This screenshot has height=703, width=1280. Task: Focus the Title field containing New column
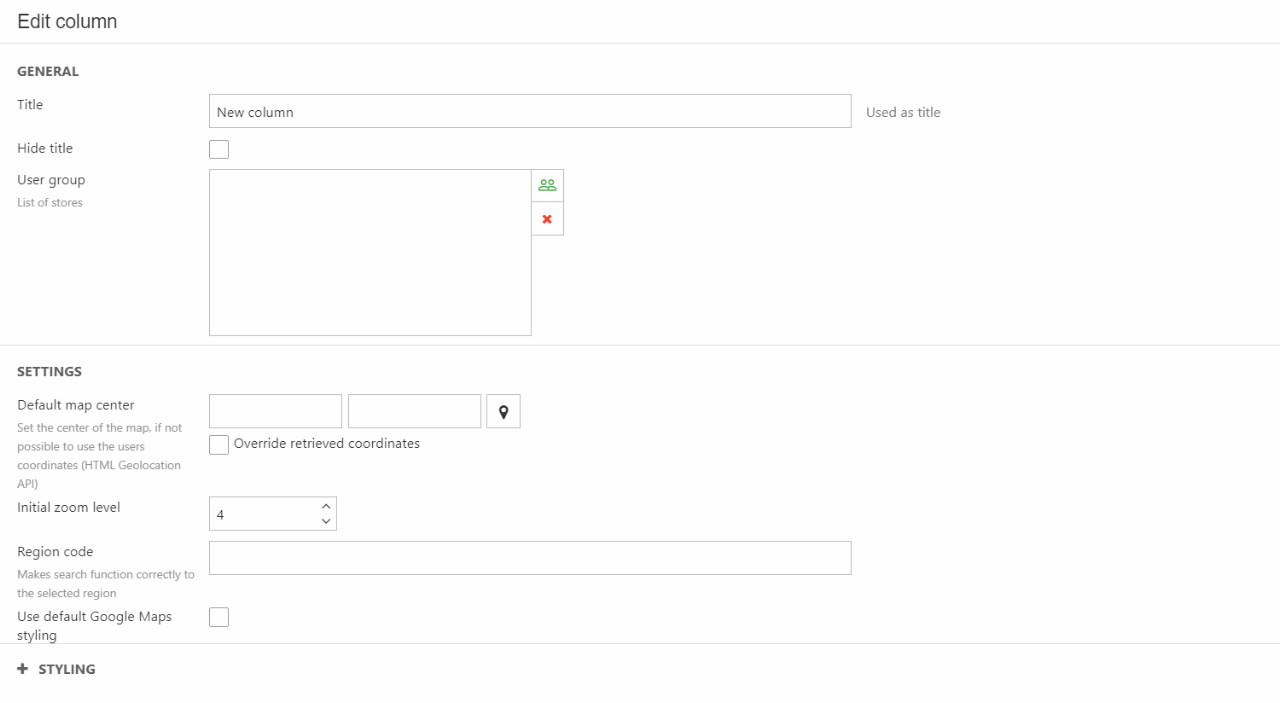tap(530, 112)
